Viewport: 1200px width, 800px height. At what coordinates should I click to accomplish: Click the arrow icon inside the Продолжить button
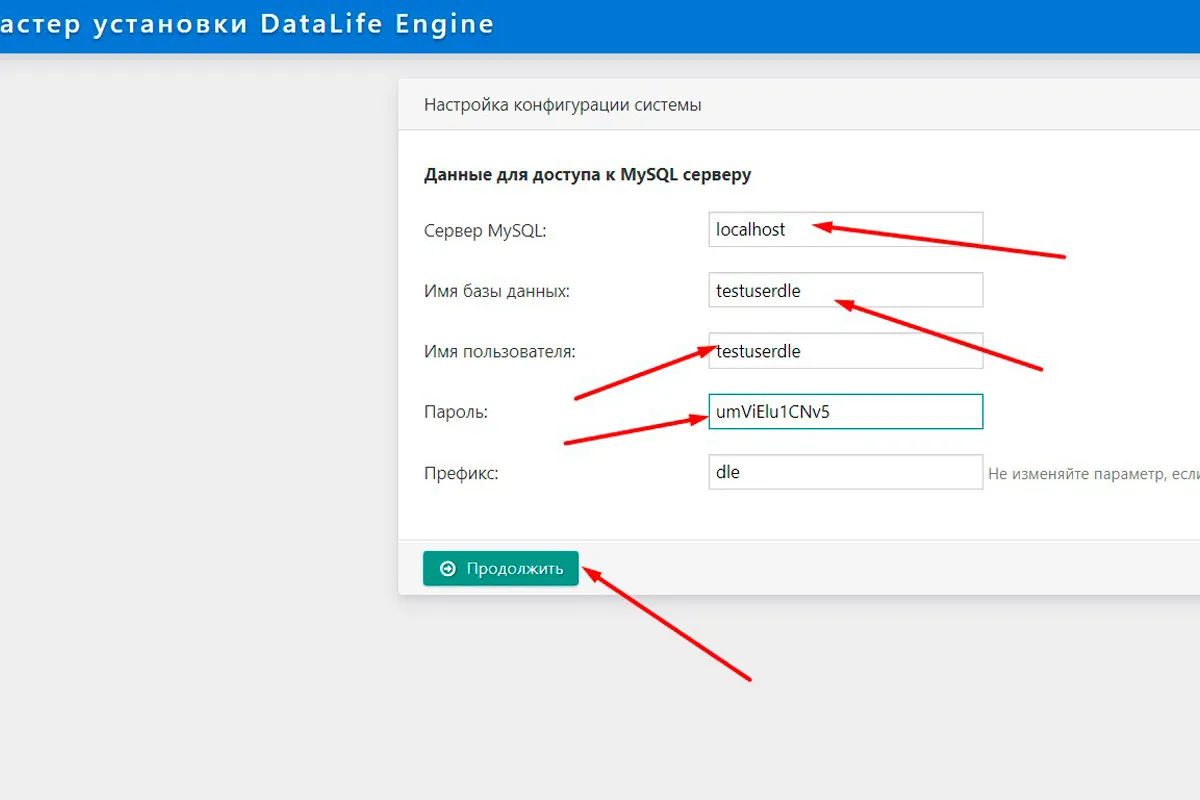[448, 569]
